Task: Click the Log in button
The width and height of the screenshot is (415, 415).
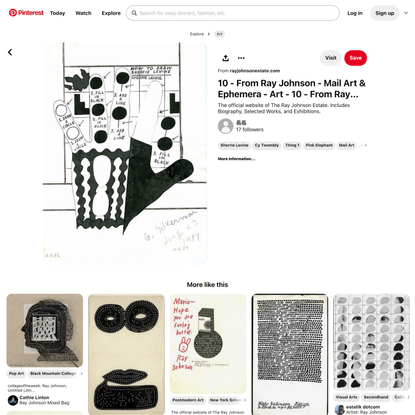Action: coord(355,13)
